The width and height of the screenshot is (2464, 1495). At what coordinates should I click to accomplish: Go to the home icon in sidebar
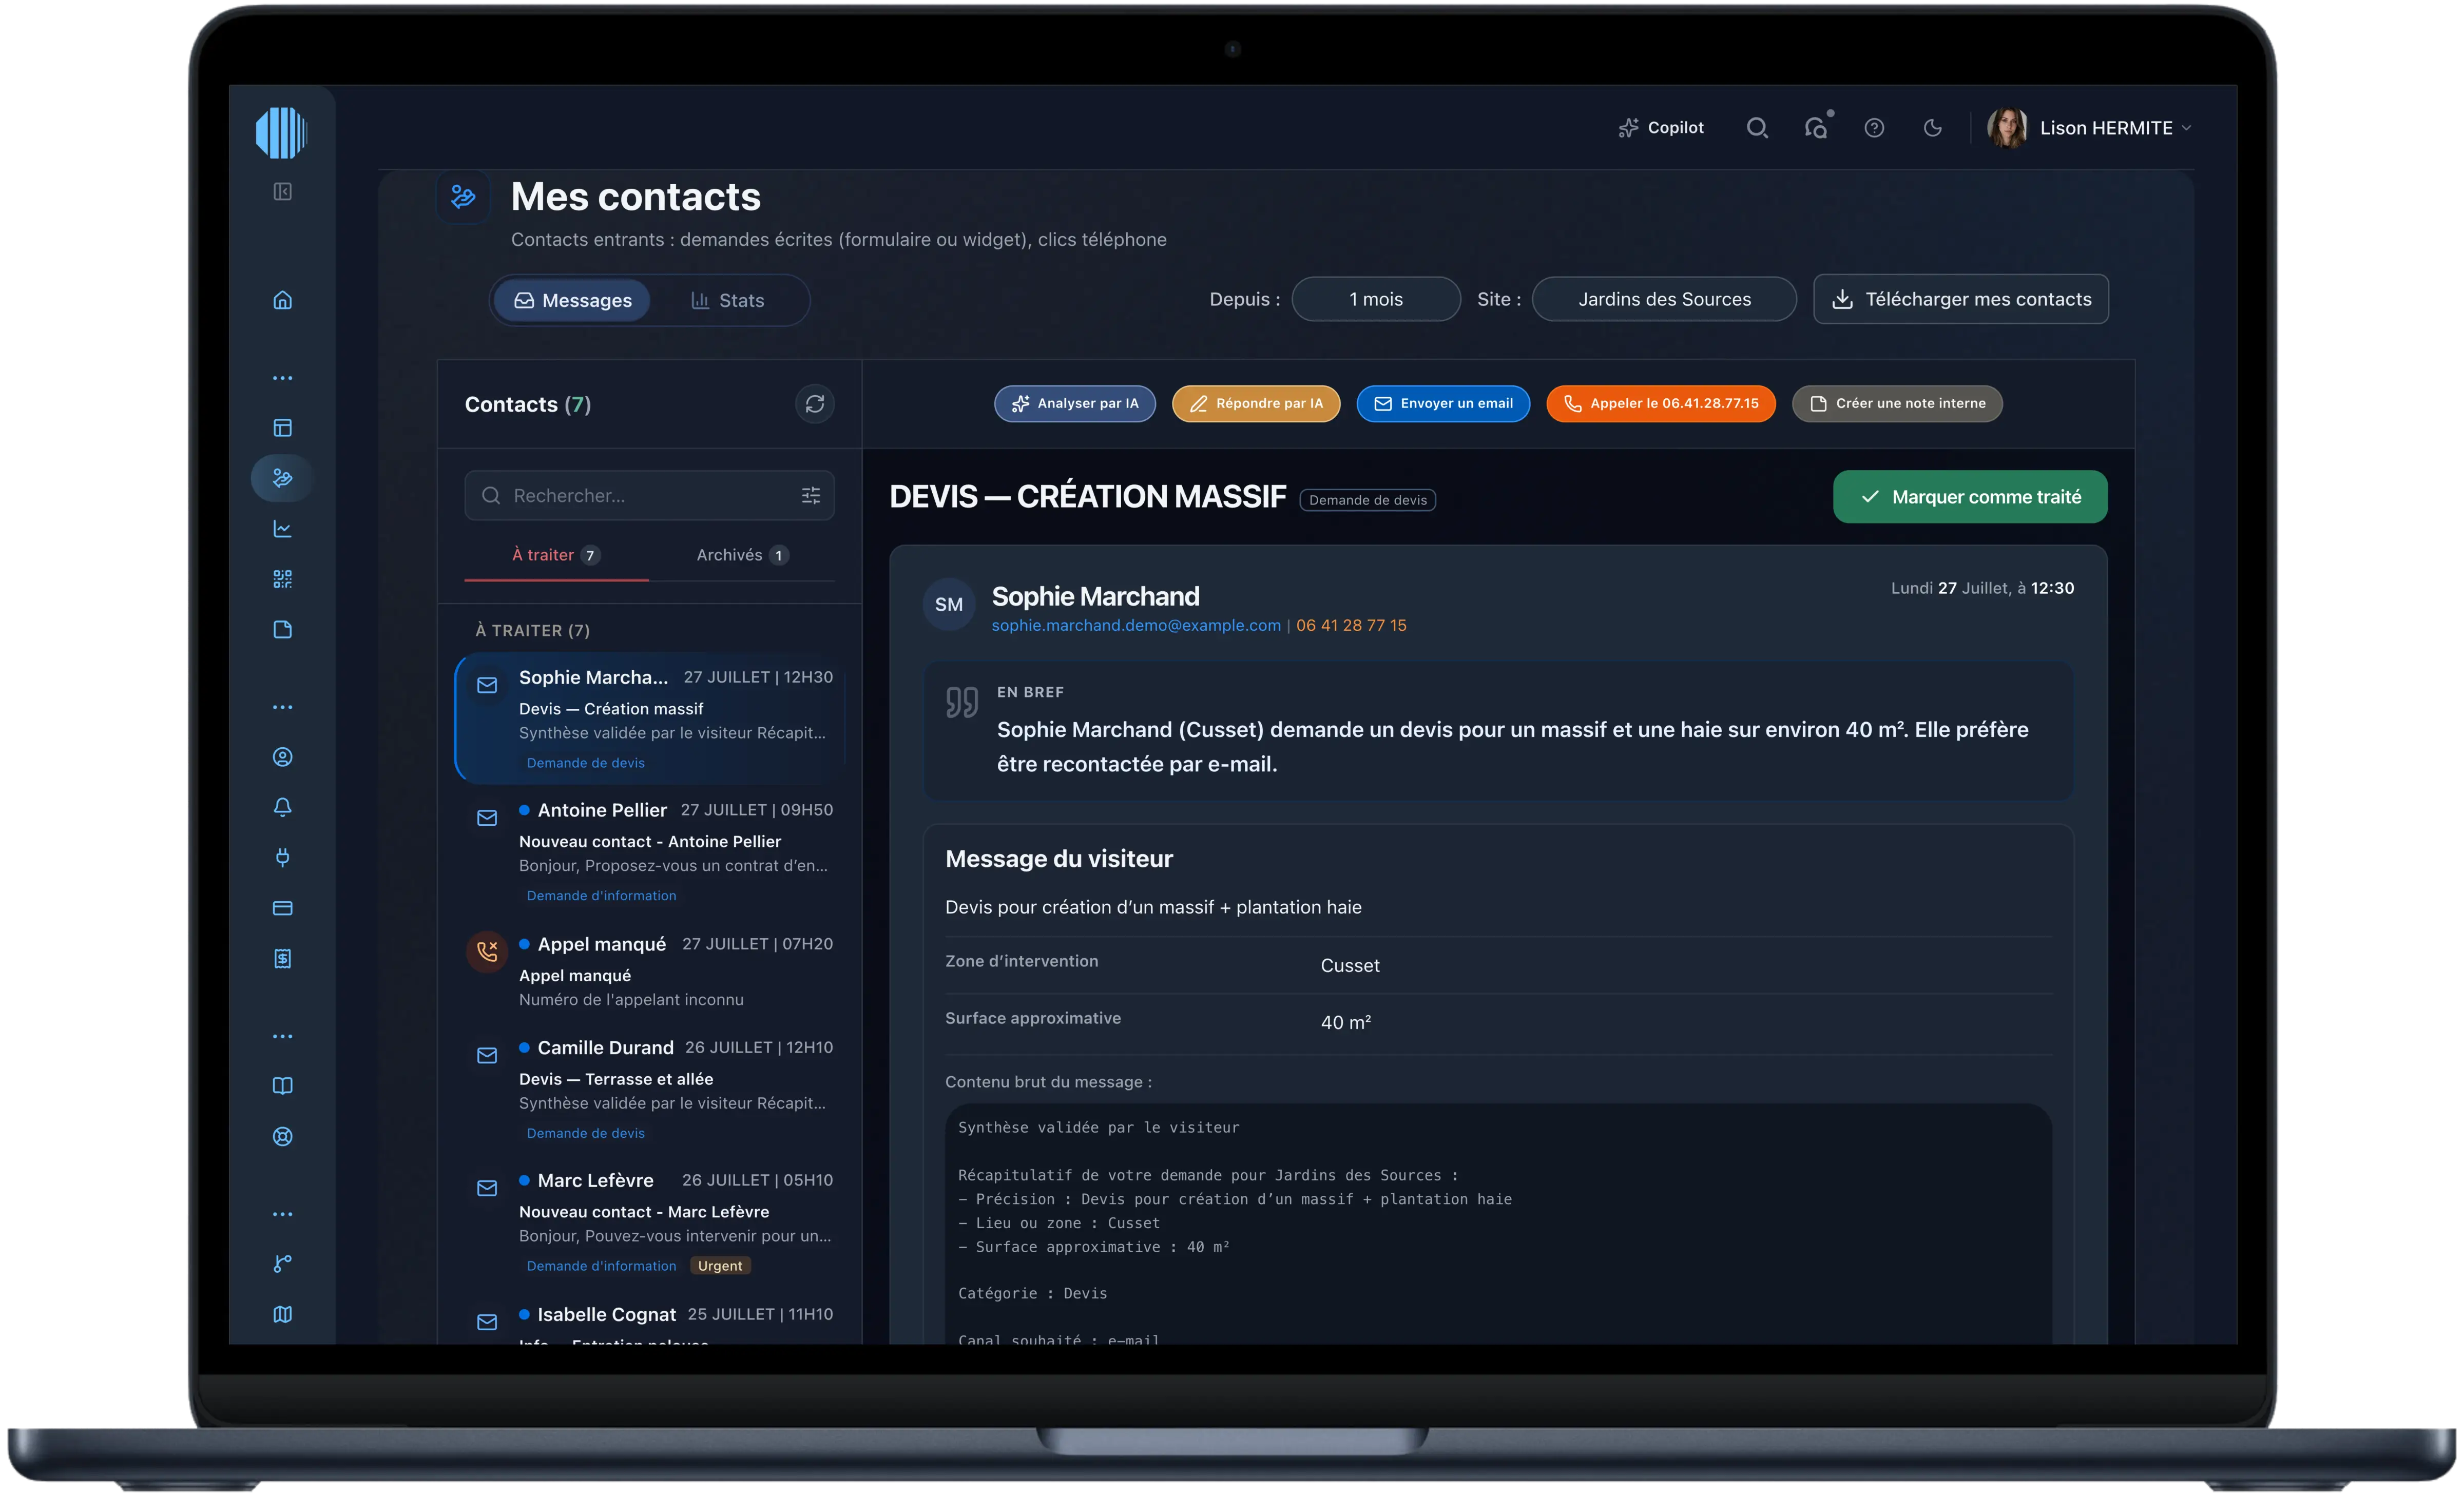(283, 300)
